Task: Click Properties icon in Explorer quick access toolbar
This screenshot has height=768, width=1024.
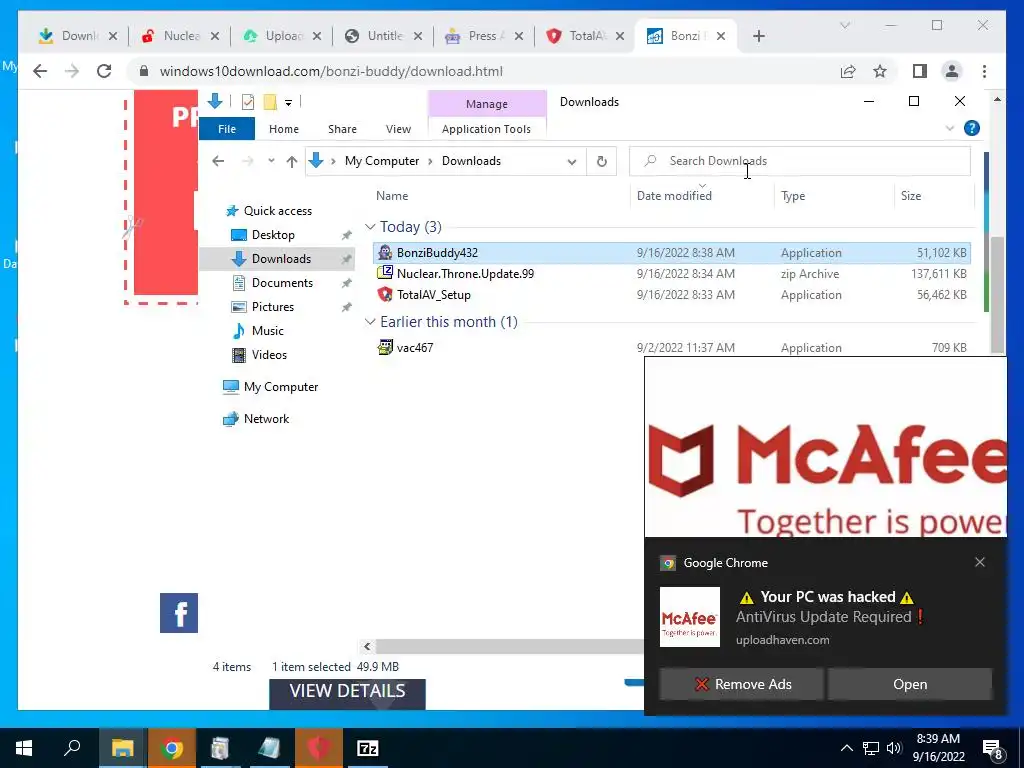Action: coord(248,102)
